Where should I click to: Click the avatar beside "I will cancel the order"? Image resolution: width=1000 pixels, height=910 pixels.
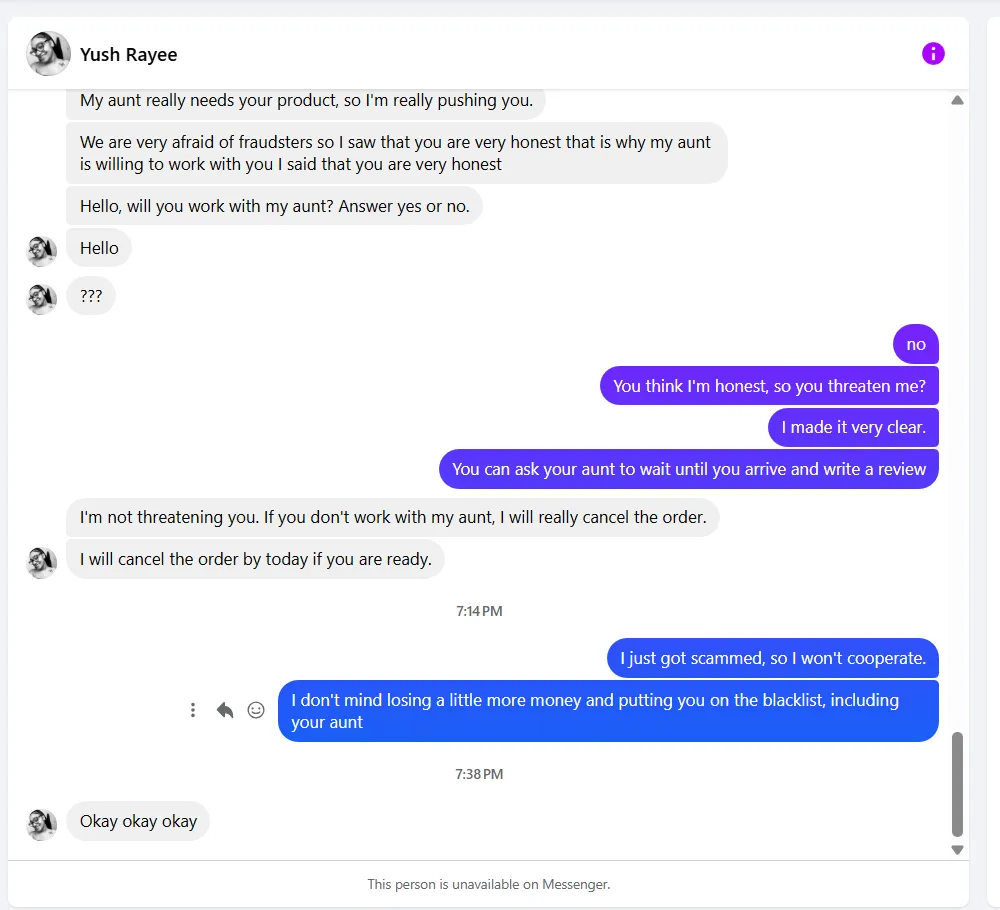tap(42, 562)
